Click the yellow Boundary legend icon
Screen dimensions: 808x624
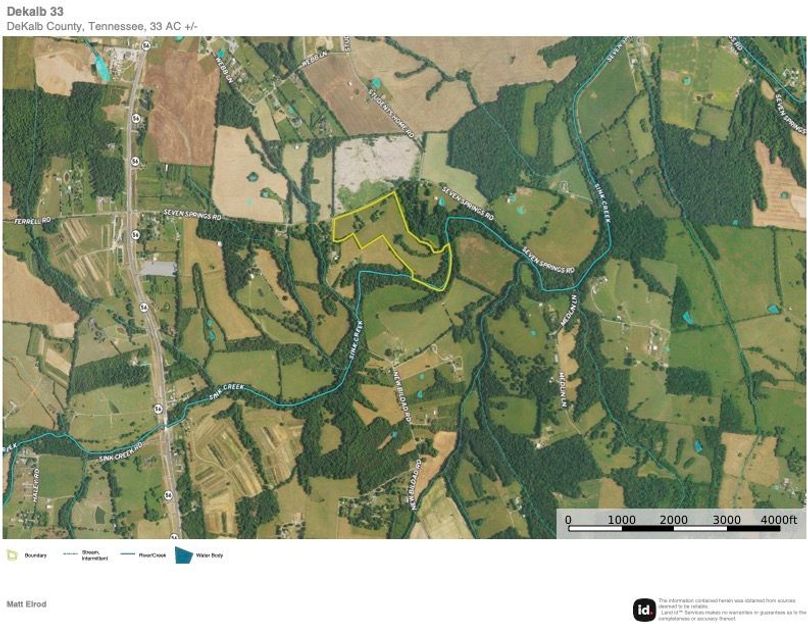pos(11,555)
